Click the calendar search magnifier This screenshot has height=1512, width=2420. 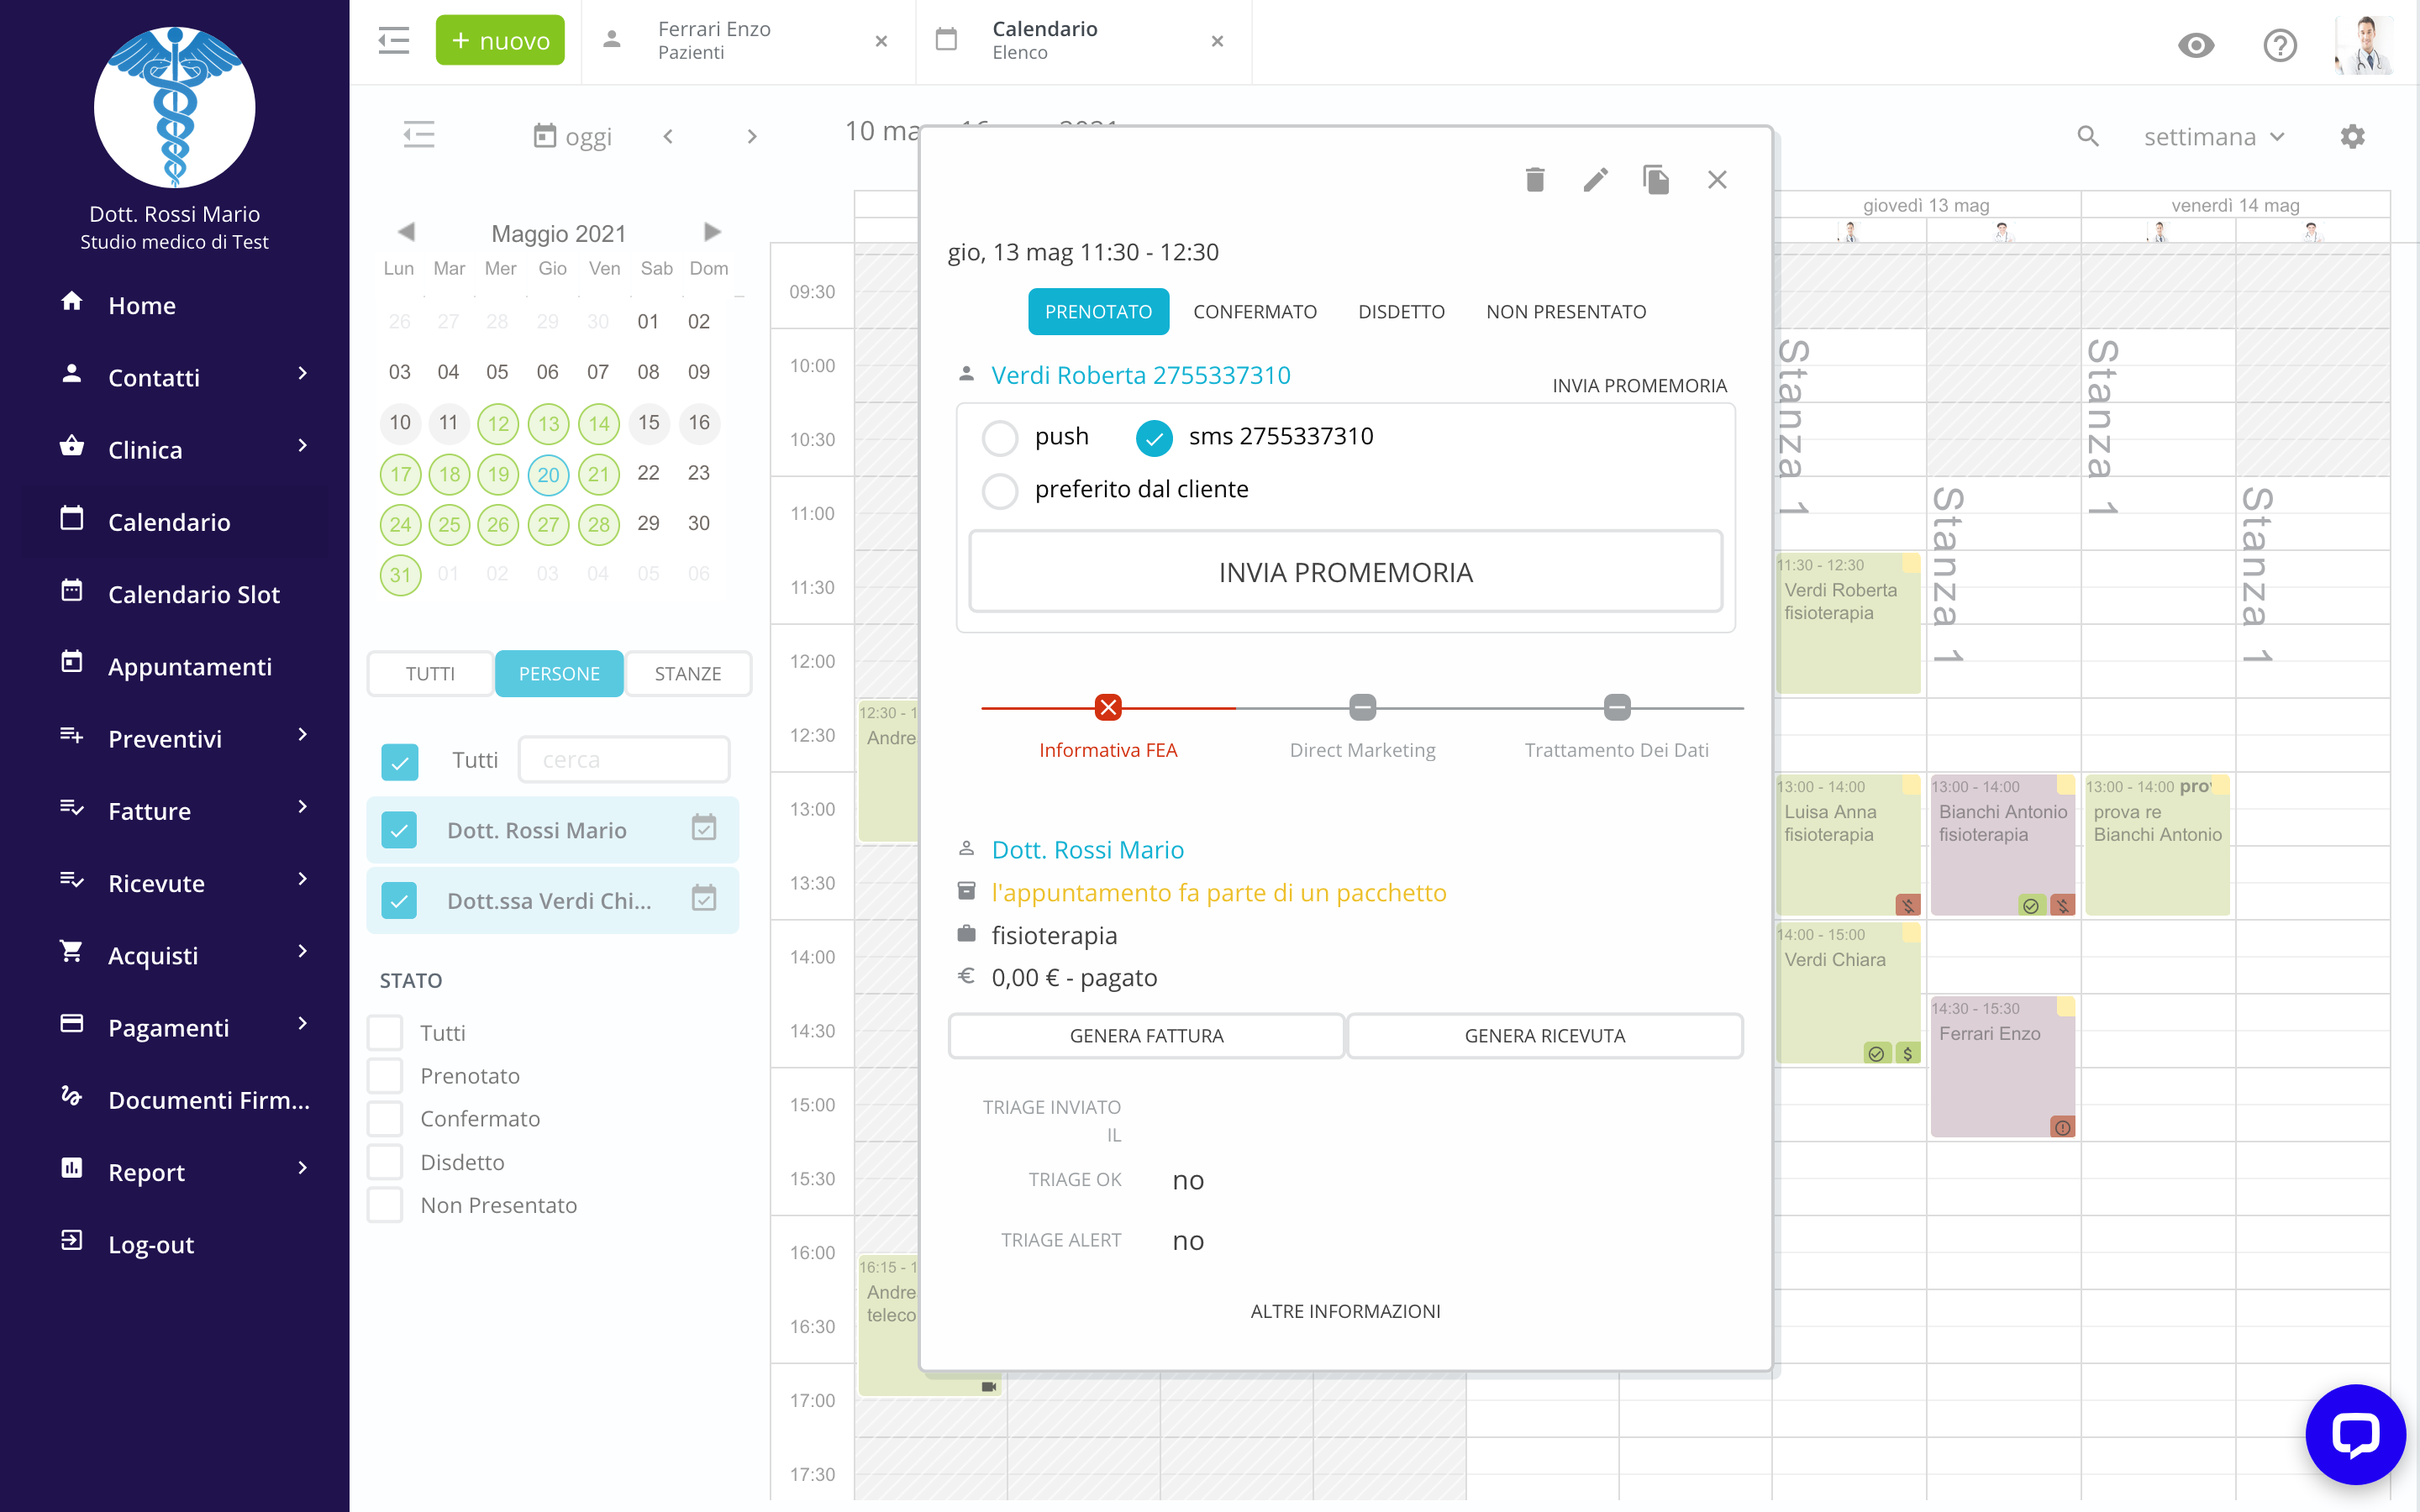pyautogui.click(x=2087, y=137)
